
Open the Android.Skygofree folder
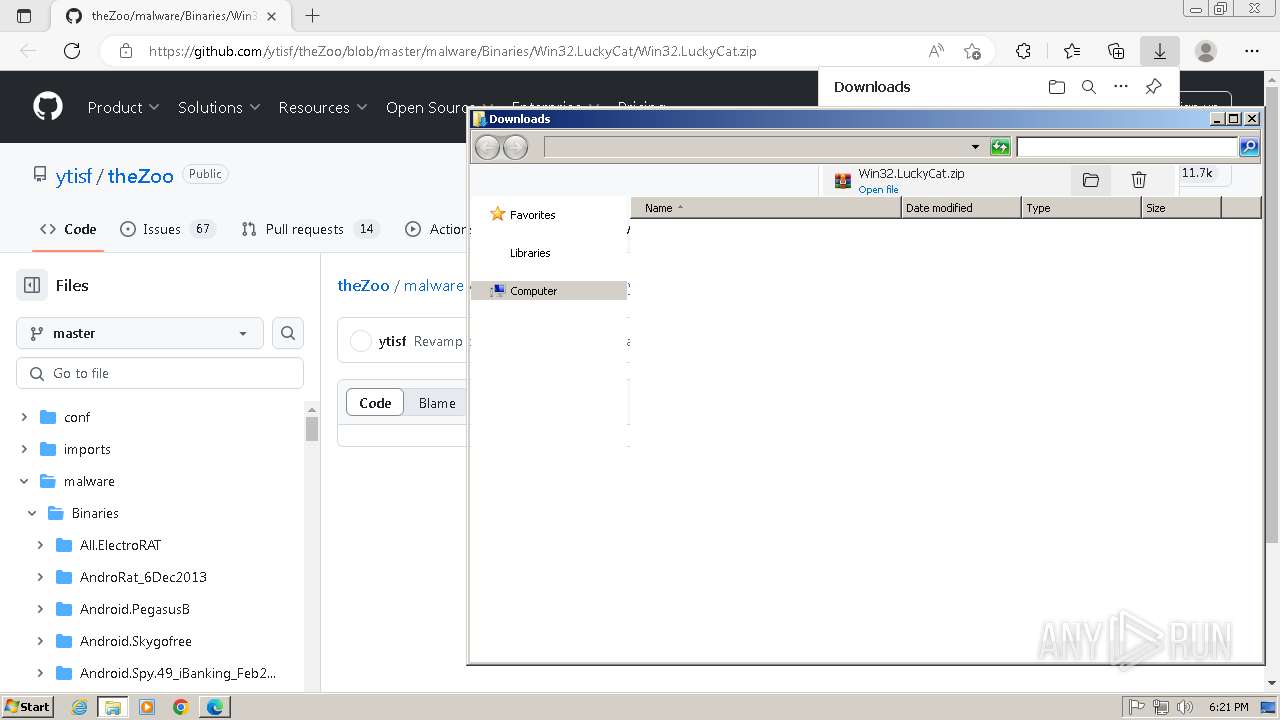pyautogui.click(x=135, y=641)
